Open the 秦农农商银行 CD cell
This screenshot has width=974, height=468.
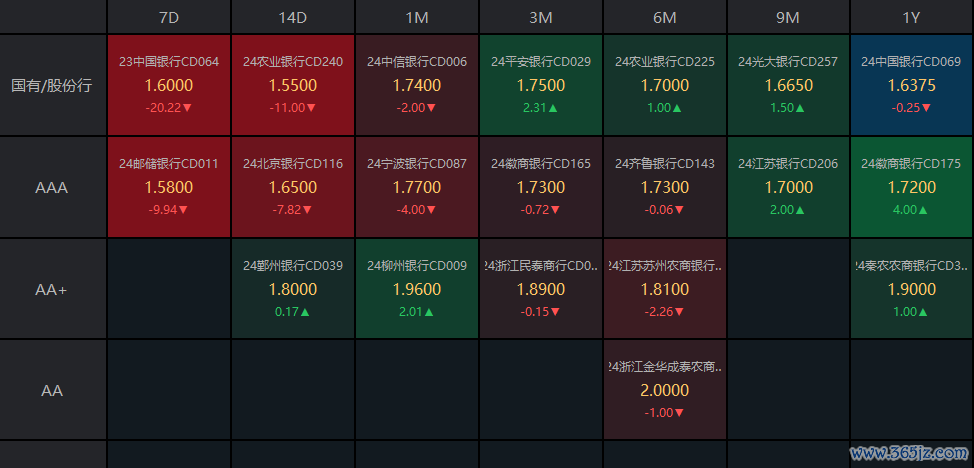pyautogui.click(x=911, y=289)
